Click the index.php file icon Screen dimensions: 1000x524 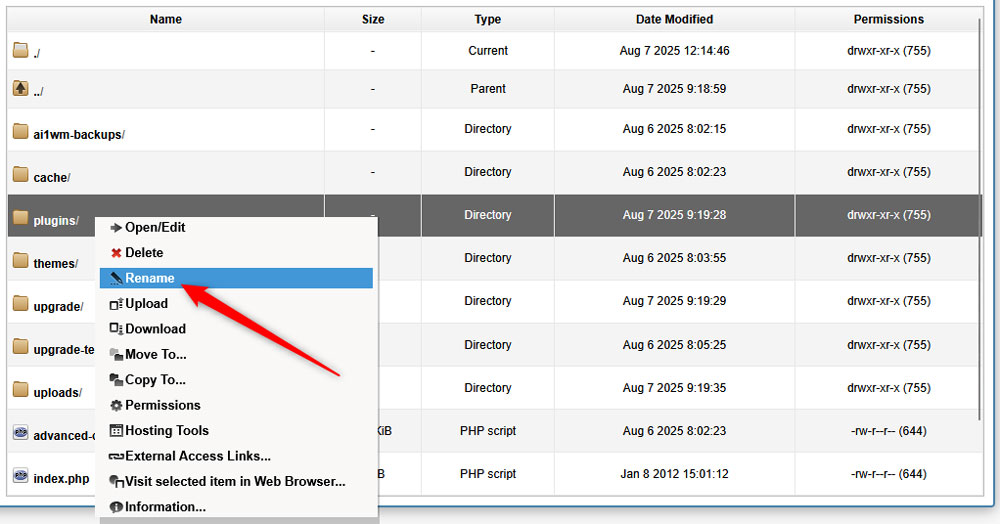20,476
